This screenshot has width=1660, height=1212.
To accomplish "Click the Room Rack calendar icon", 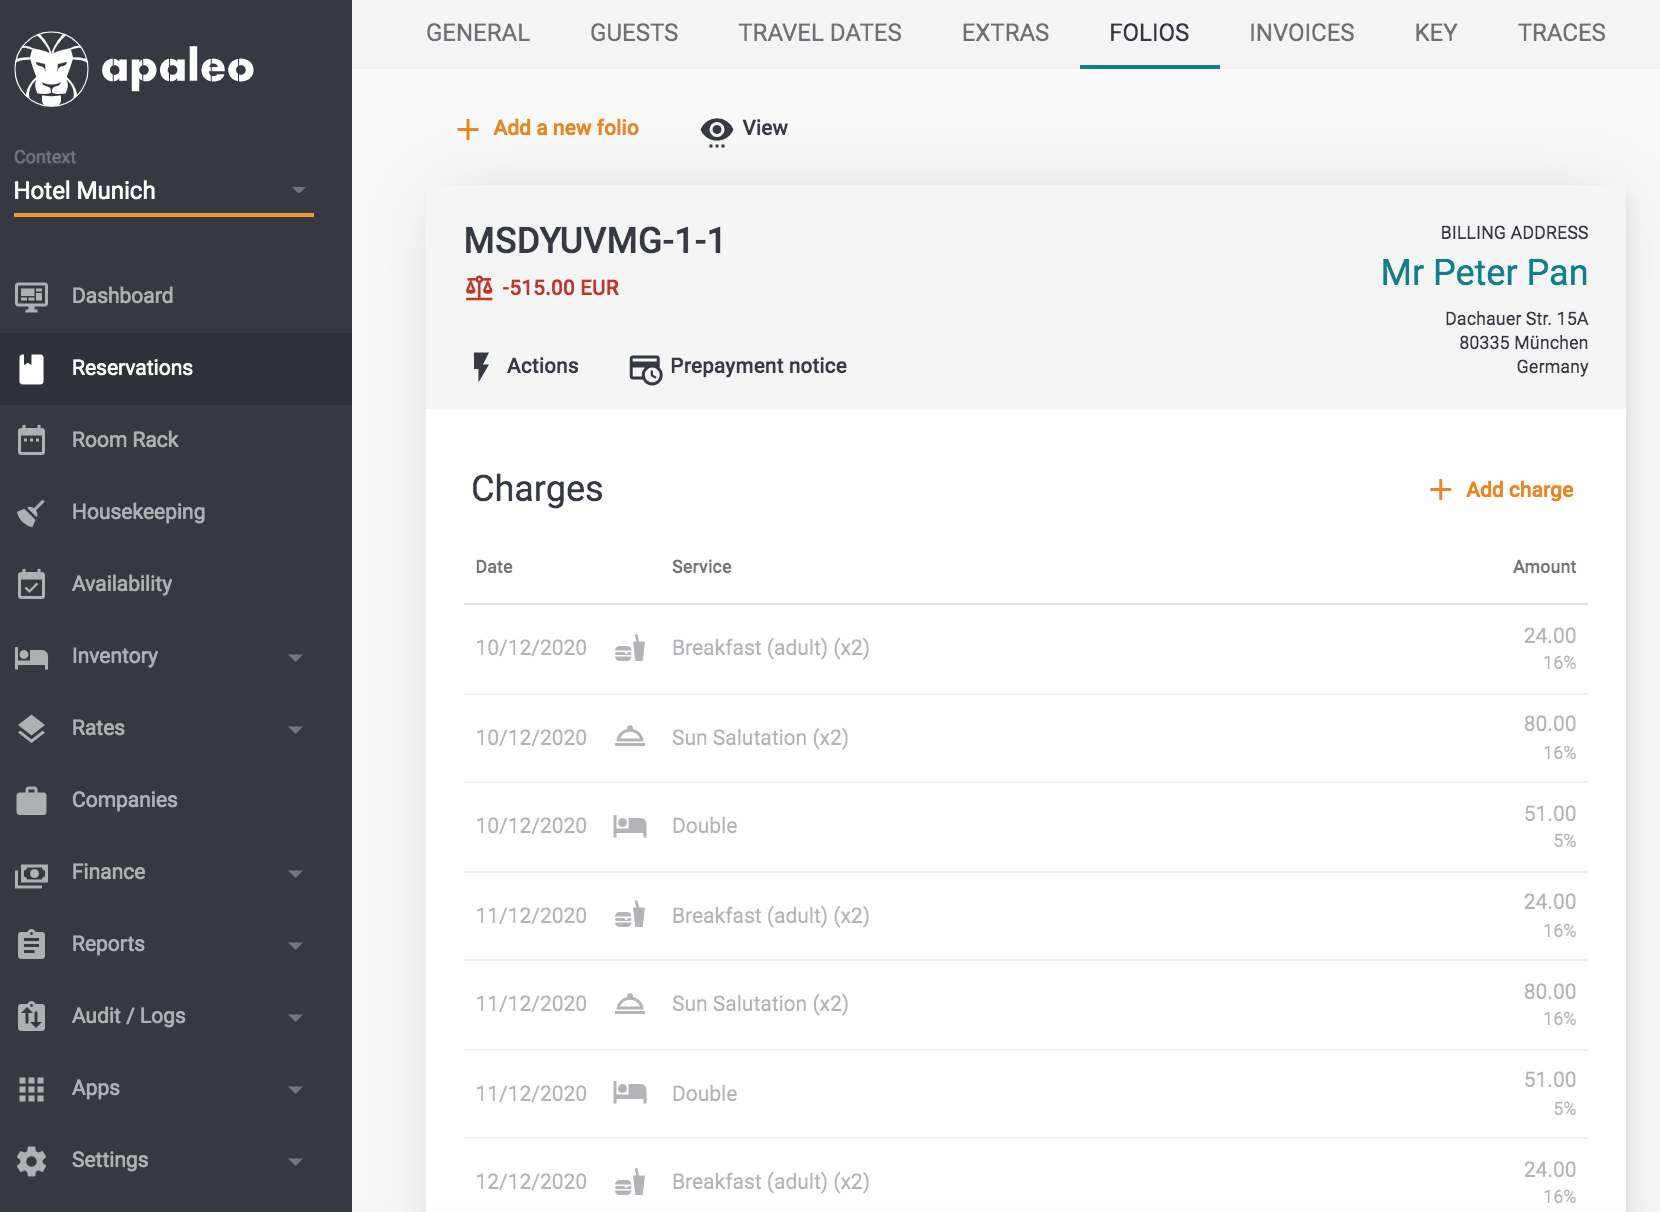I will 32,440.
